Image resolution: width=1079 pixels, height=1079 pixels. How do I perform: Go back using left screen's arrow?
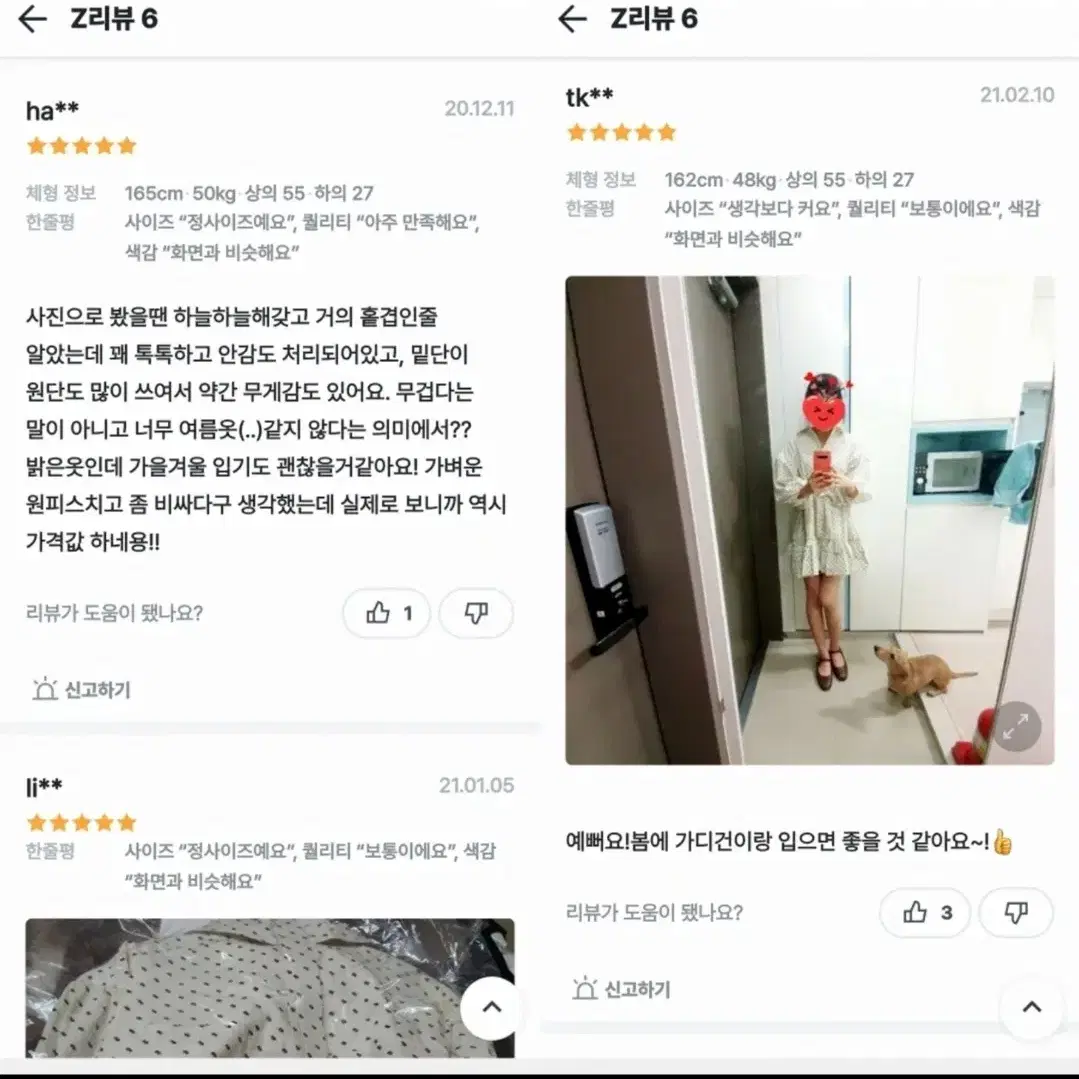coord(32,19)
